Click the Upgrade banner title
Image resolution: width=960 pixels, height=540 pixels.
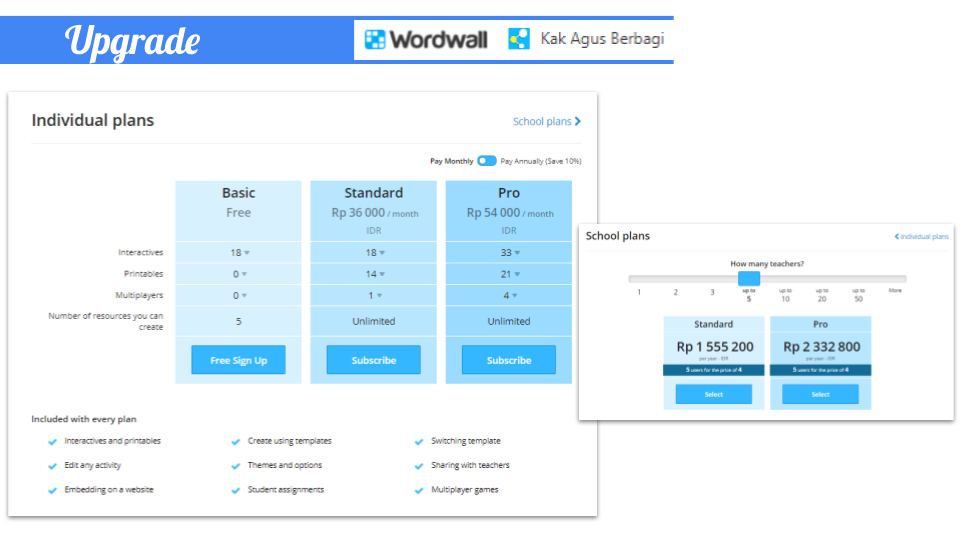click(133, 41)
